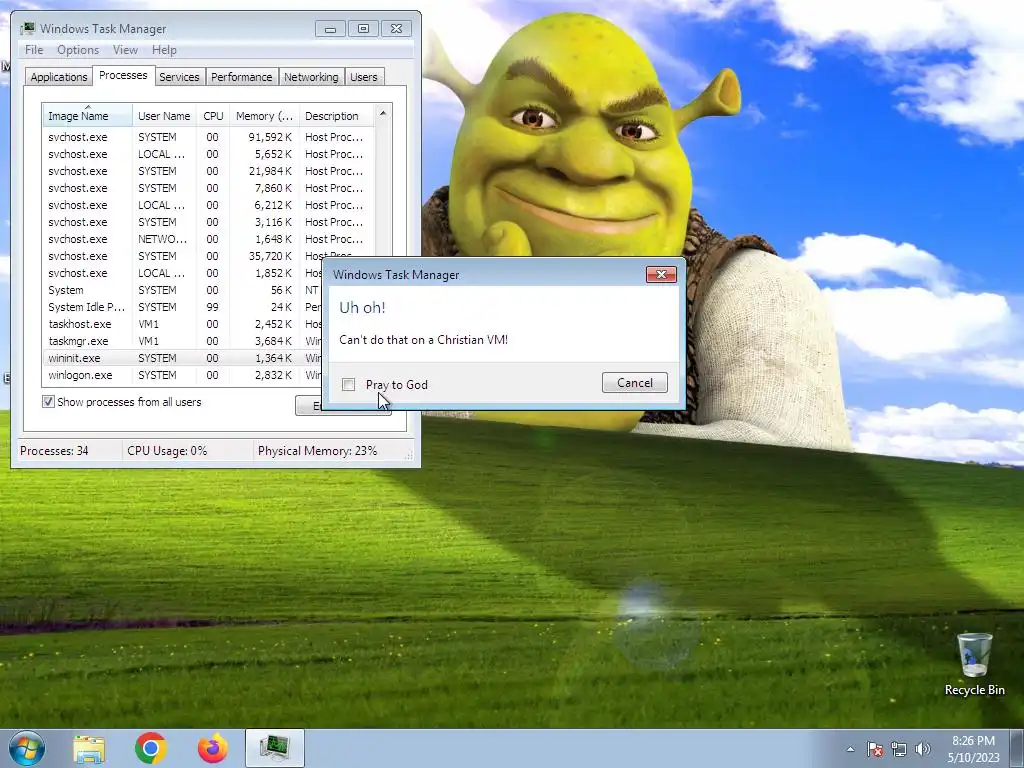This screenshot has width=1024, height=768.
Task: Open the network status tray icon
Action: point(899,749)
